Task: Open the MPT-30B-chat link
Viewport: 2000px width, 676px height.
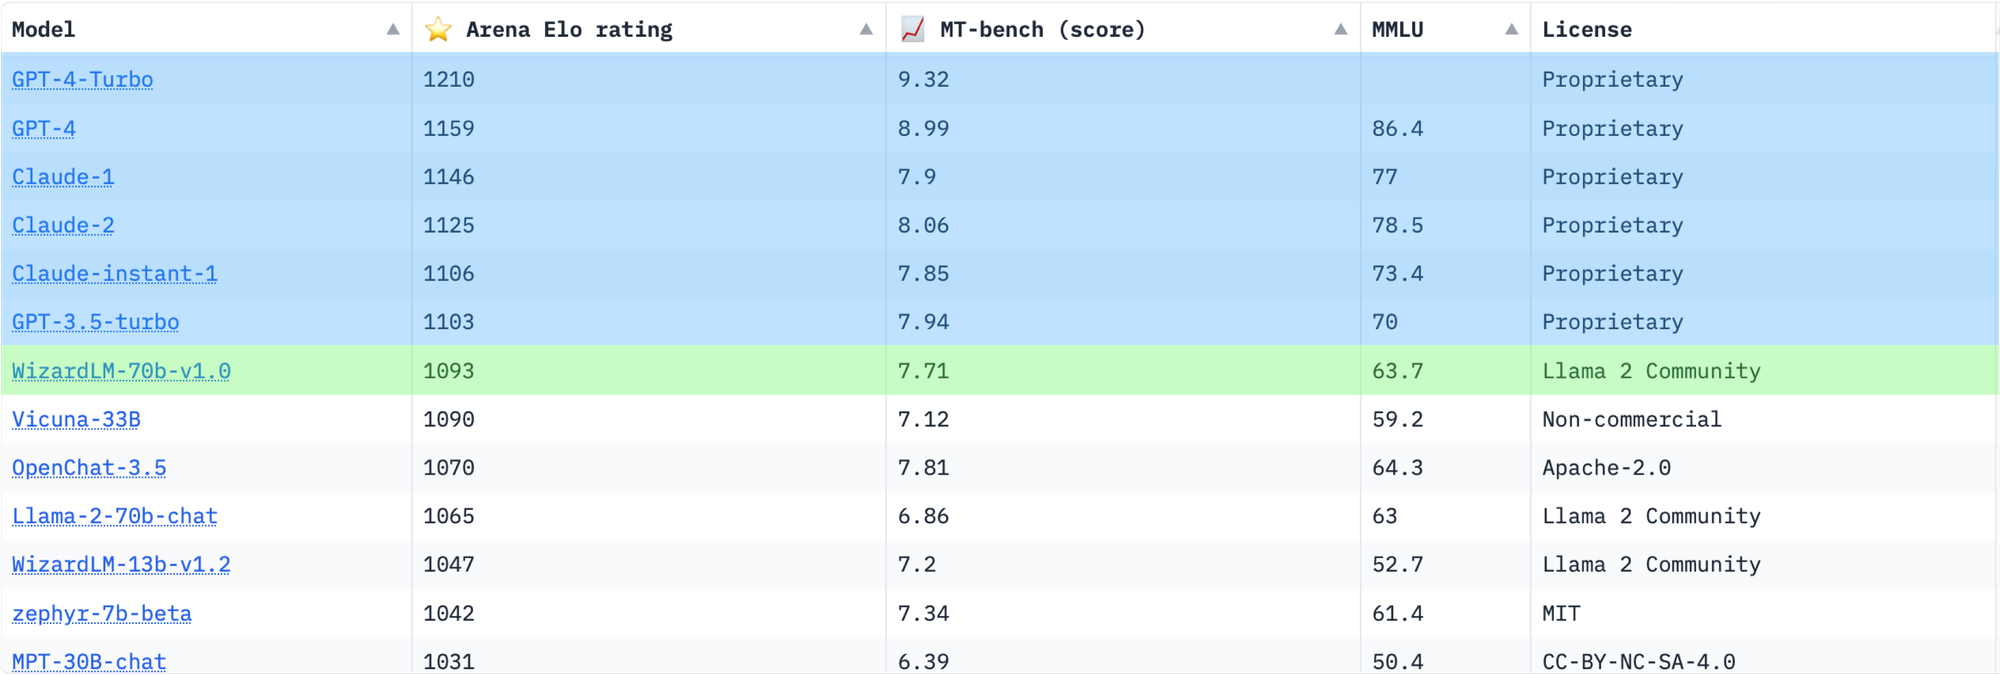Action: tap(89, 661)
